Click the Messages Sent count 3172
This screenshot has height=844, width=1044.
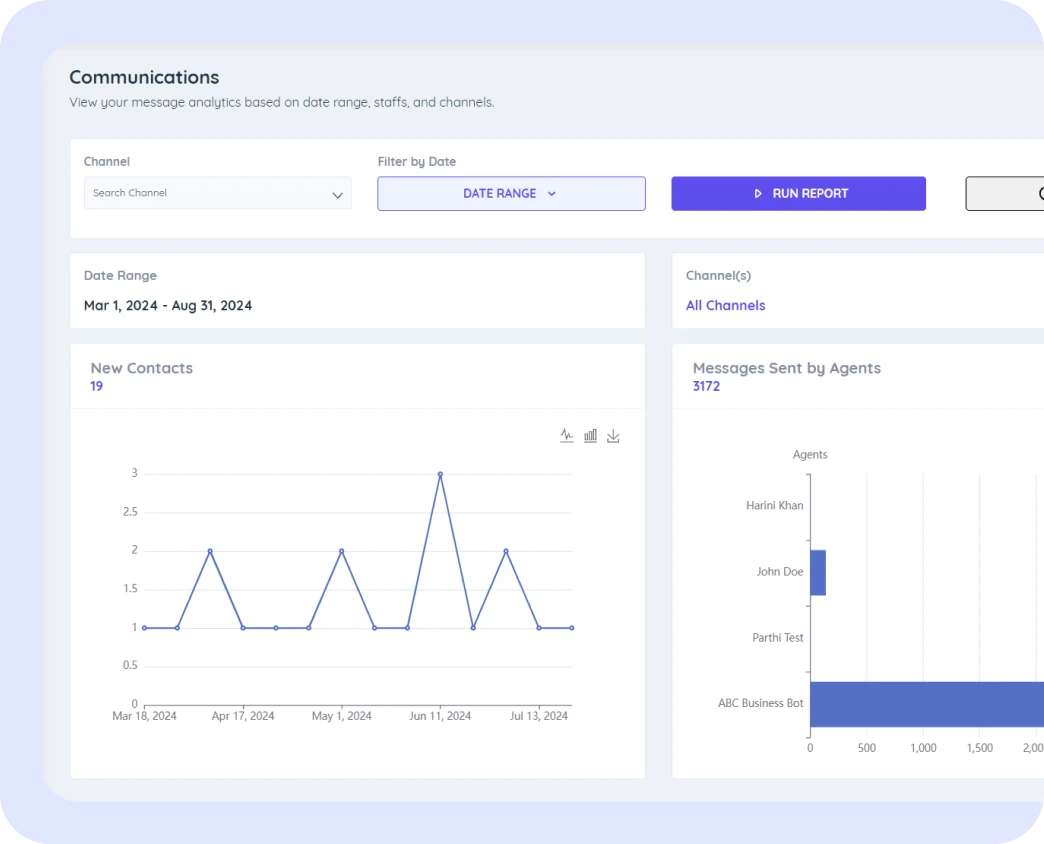706,386
